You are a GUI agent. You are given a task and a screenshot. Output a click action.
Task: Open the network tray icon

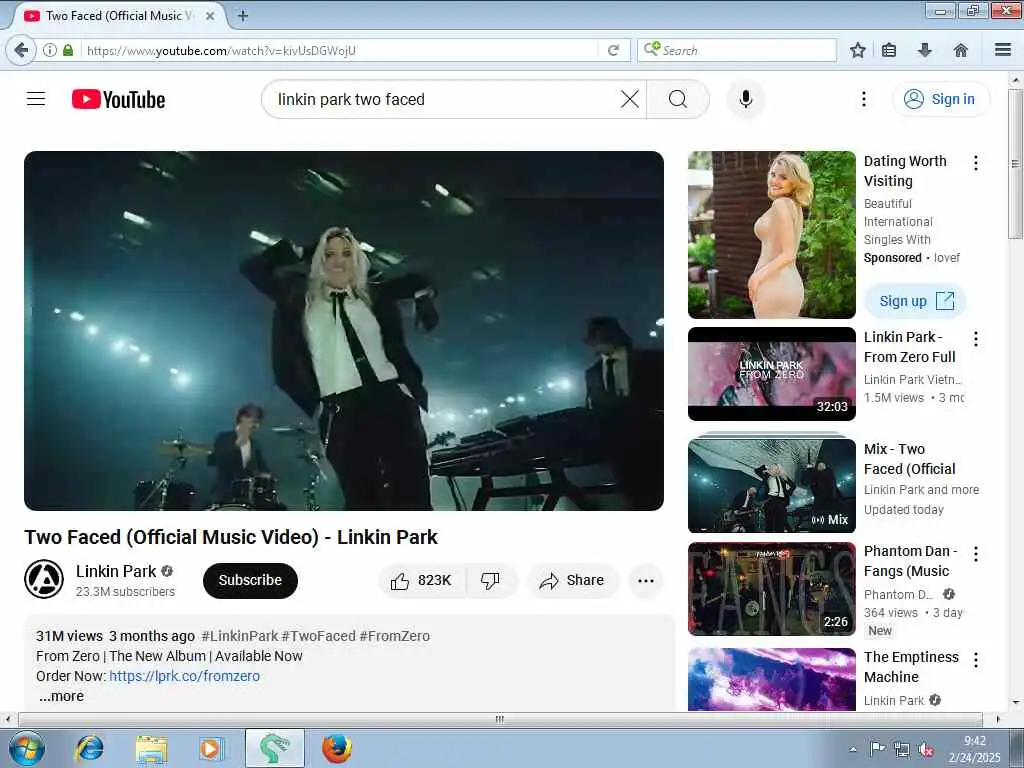pos(902,750)
